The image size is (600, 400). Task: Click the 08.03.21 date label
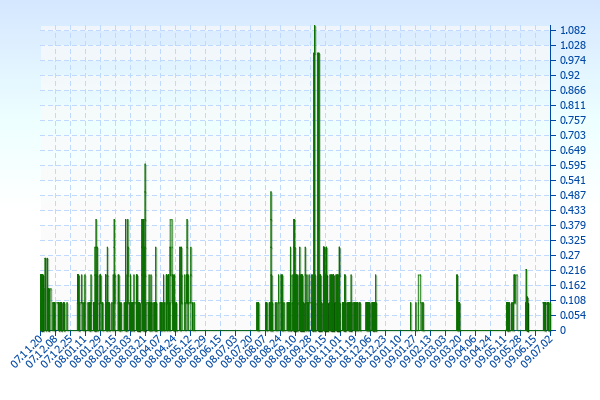[x=131, y=351]
